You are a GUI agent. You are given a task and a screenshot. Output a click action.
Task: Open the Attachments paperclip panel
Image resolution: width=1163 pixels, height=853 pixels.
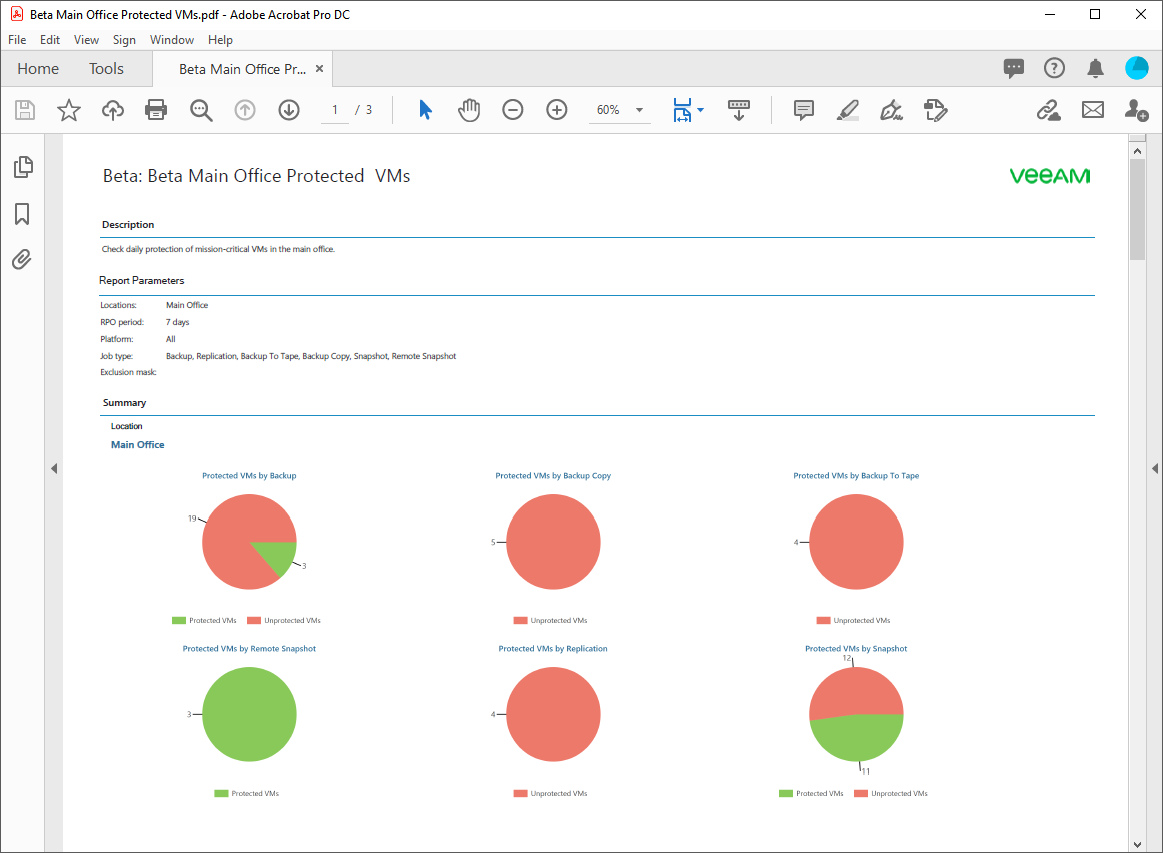22,260
